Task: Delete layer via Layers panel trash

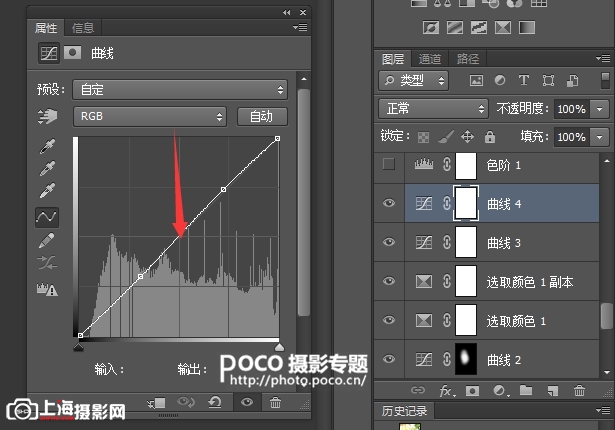Action: point(579,390)
